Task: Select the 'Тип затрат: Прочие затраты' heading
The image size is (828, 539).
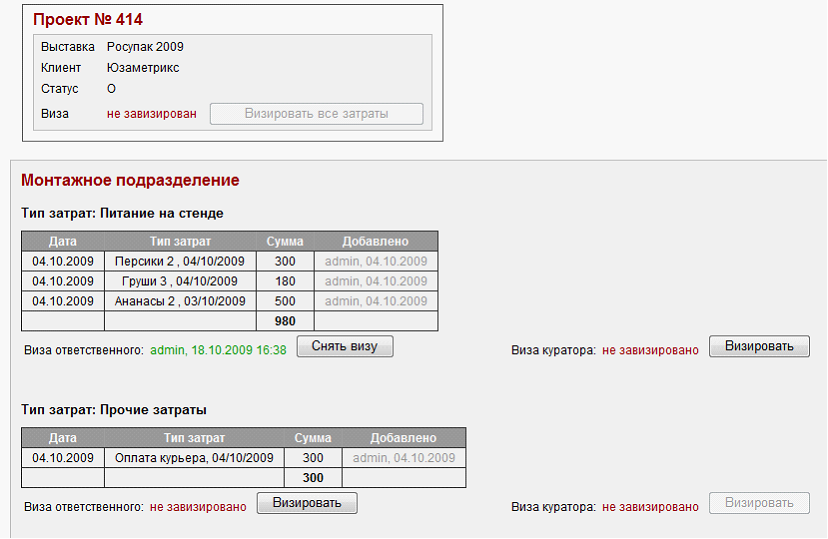Action: (x=114, y=410)
